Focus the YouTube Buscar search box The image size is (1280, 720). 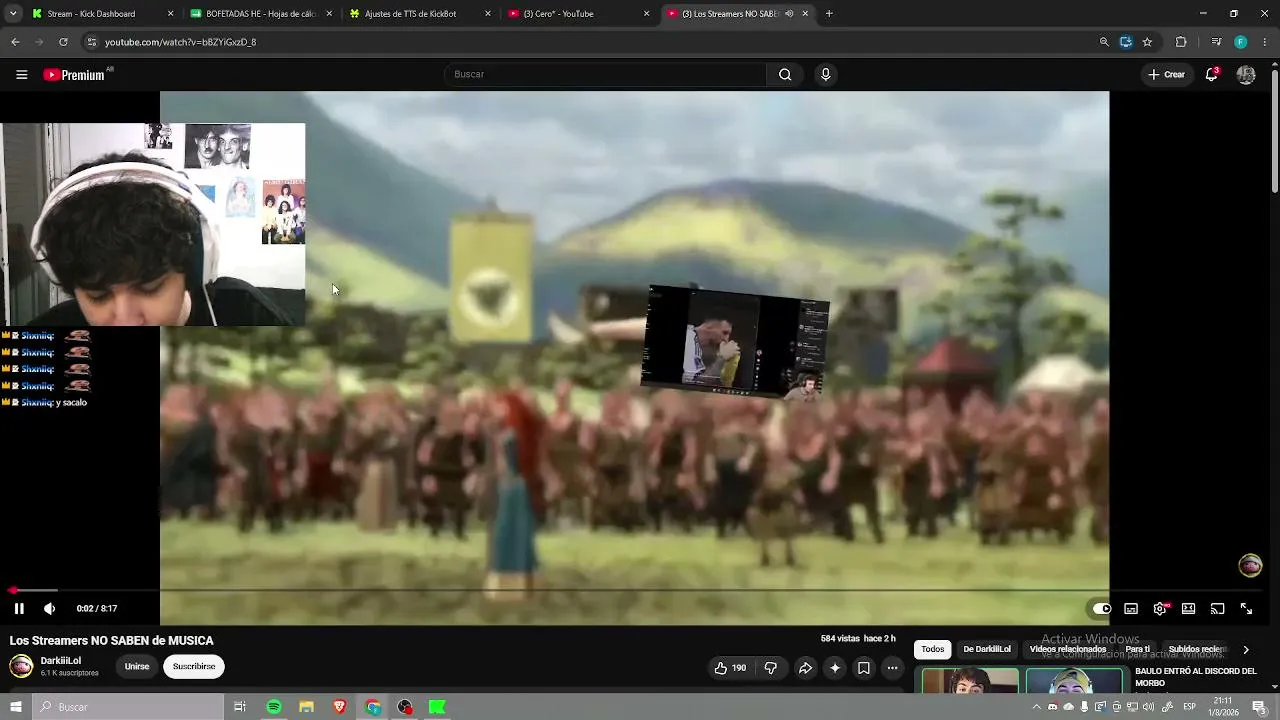pyautogui.click(x=605, y=74)
